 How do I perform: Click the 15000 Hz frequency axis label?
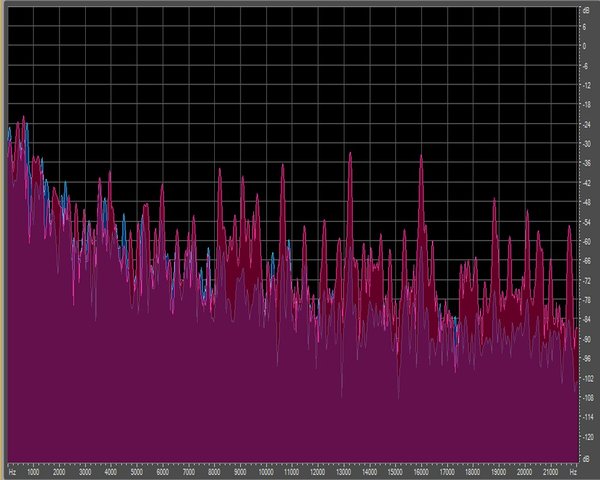click(x=395, y=472)
